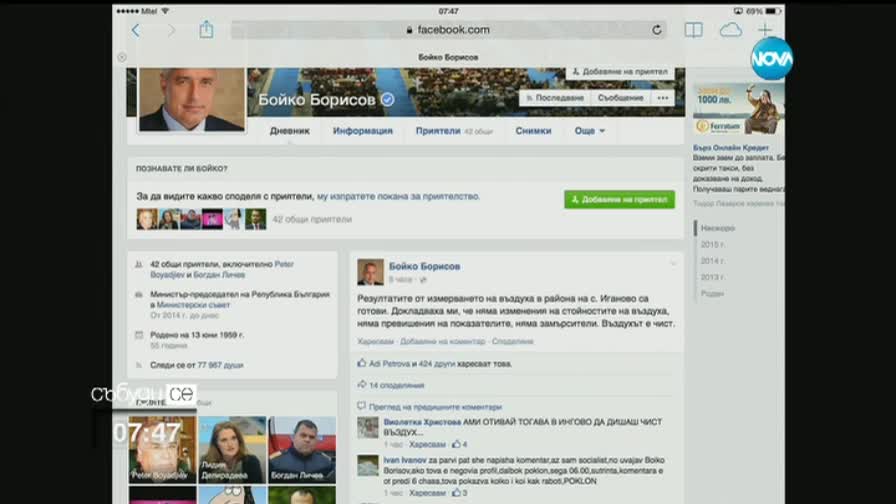This screenshot has height=504, width=896.
Task: Click the Богдан Личев friend photo
Action: tap(302, 450)
